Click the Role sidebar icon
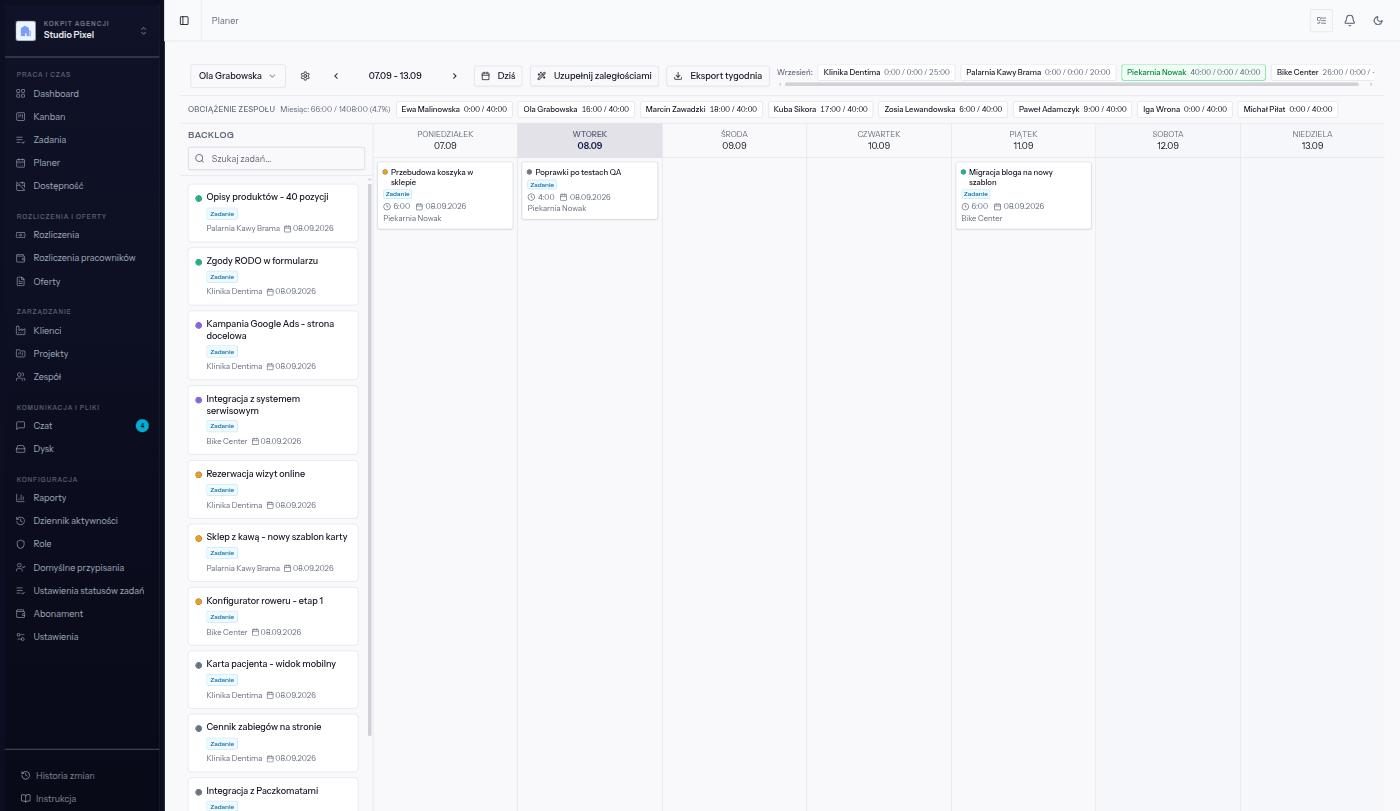 click(21, 544)
